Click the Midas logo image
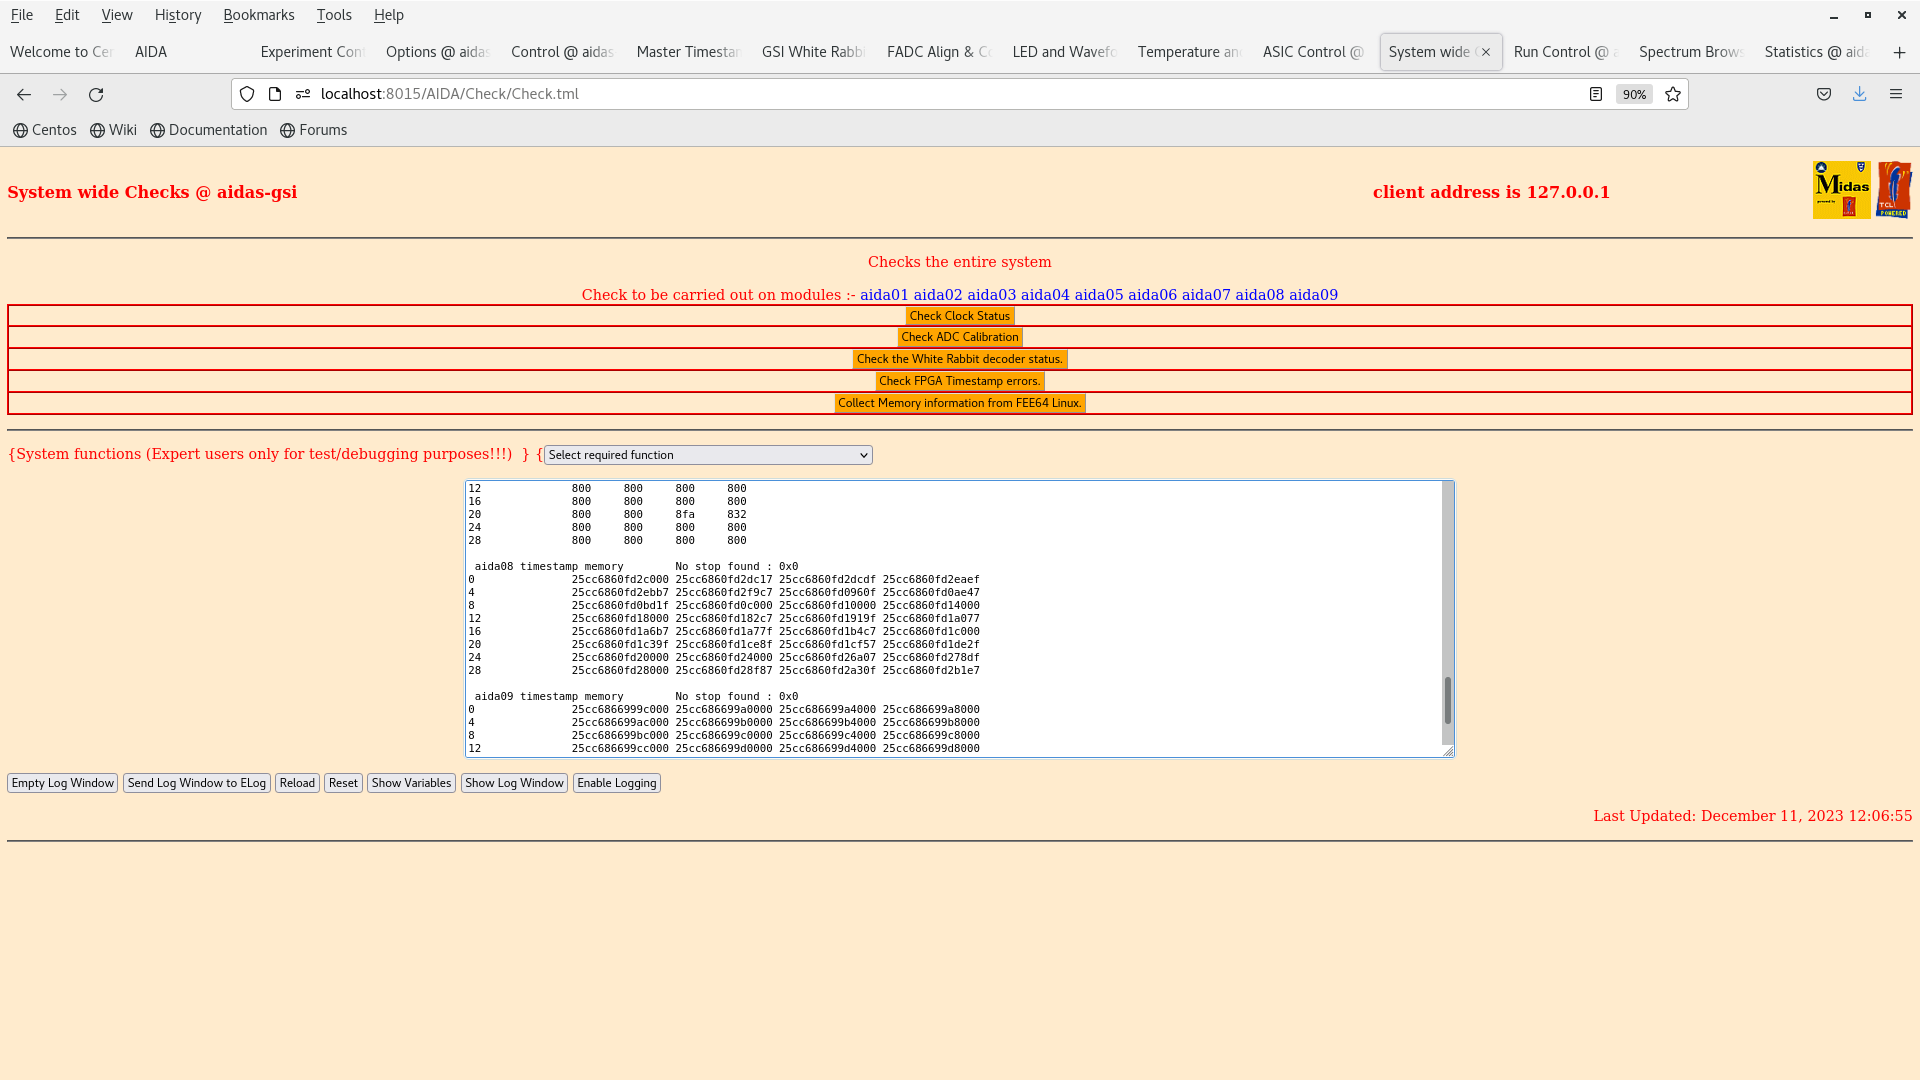The image size is (1920, 1080). 1841,189
